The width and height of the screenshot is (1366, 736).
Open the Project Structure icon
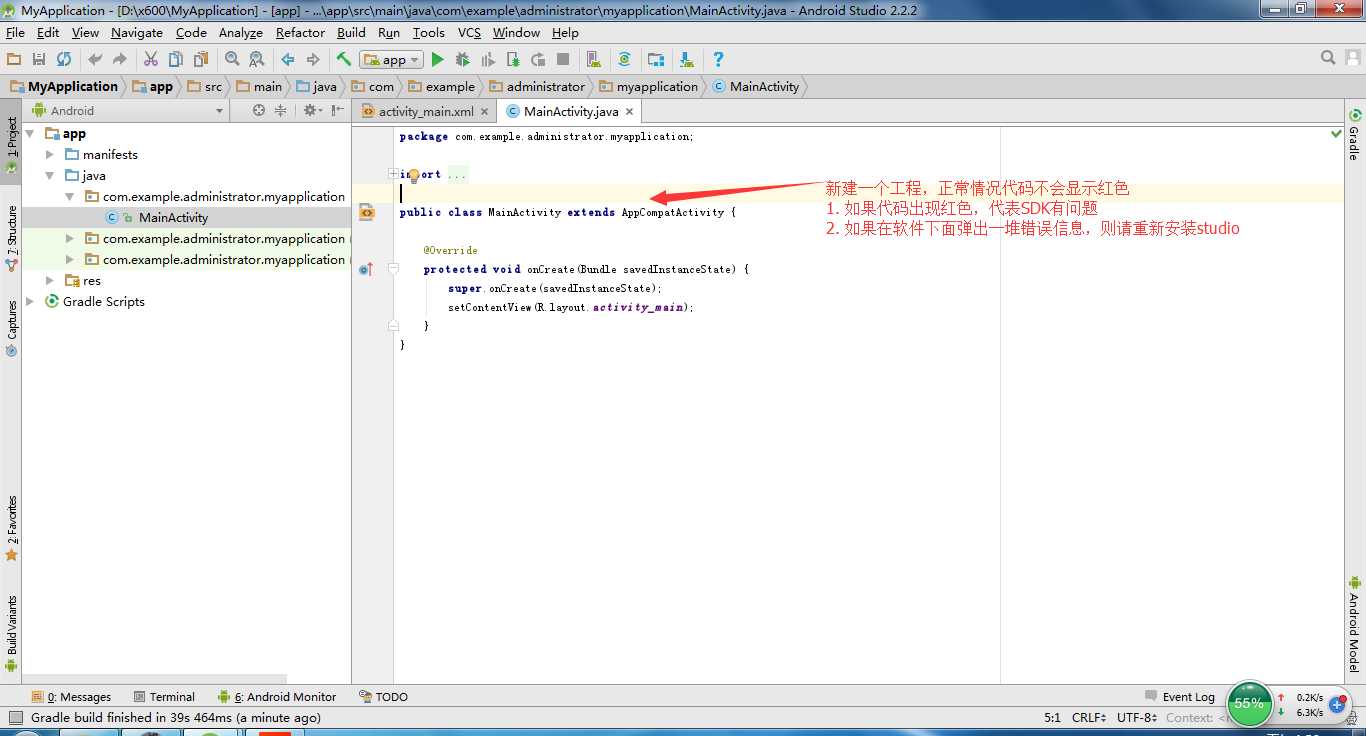click(656, 60)
